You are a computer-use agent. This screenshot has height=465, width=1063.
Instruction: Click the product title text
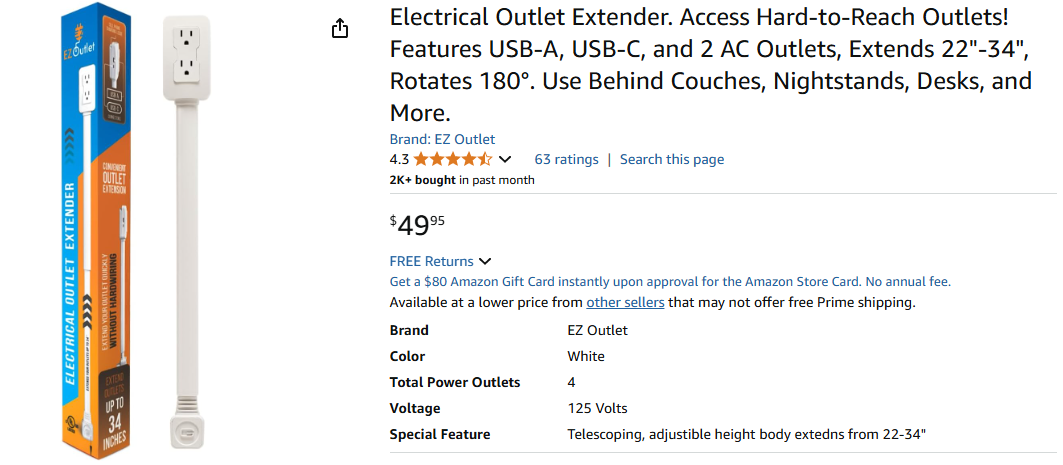710,66
